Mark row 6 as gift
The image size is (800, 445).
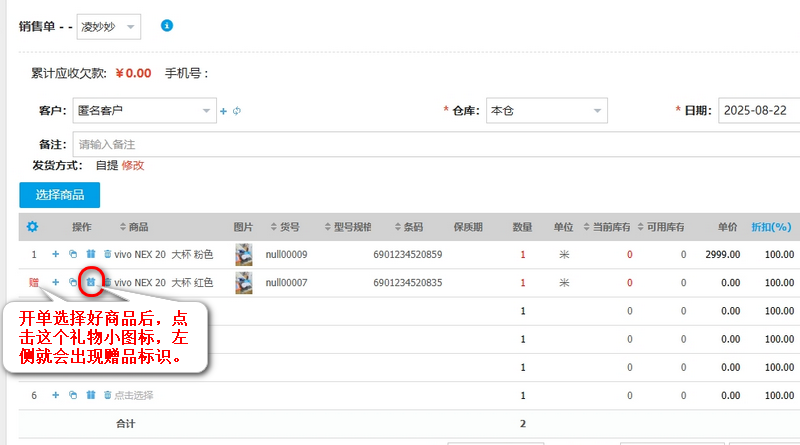[91, 395]
